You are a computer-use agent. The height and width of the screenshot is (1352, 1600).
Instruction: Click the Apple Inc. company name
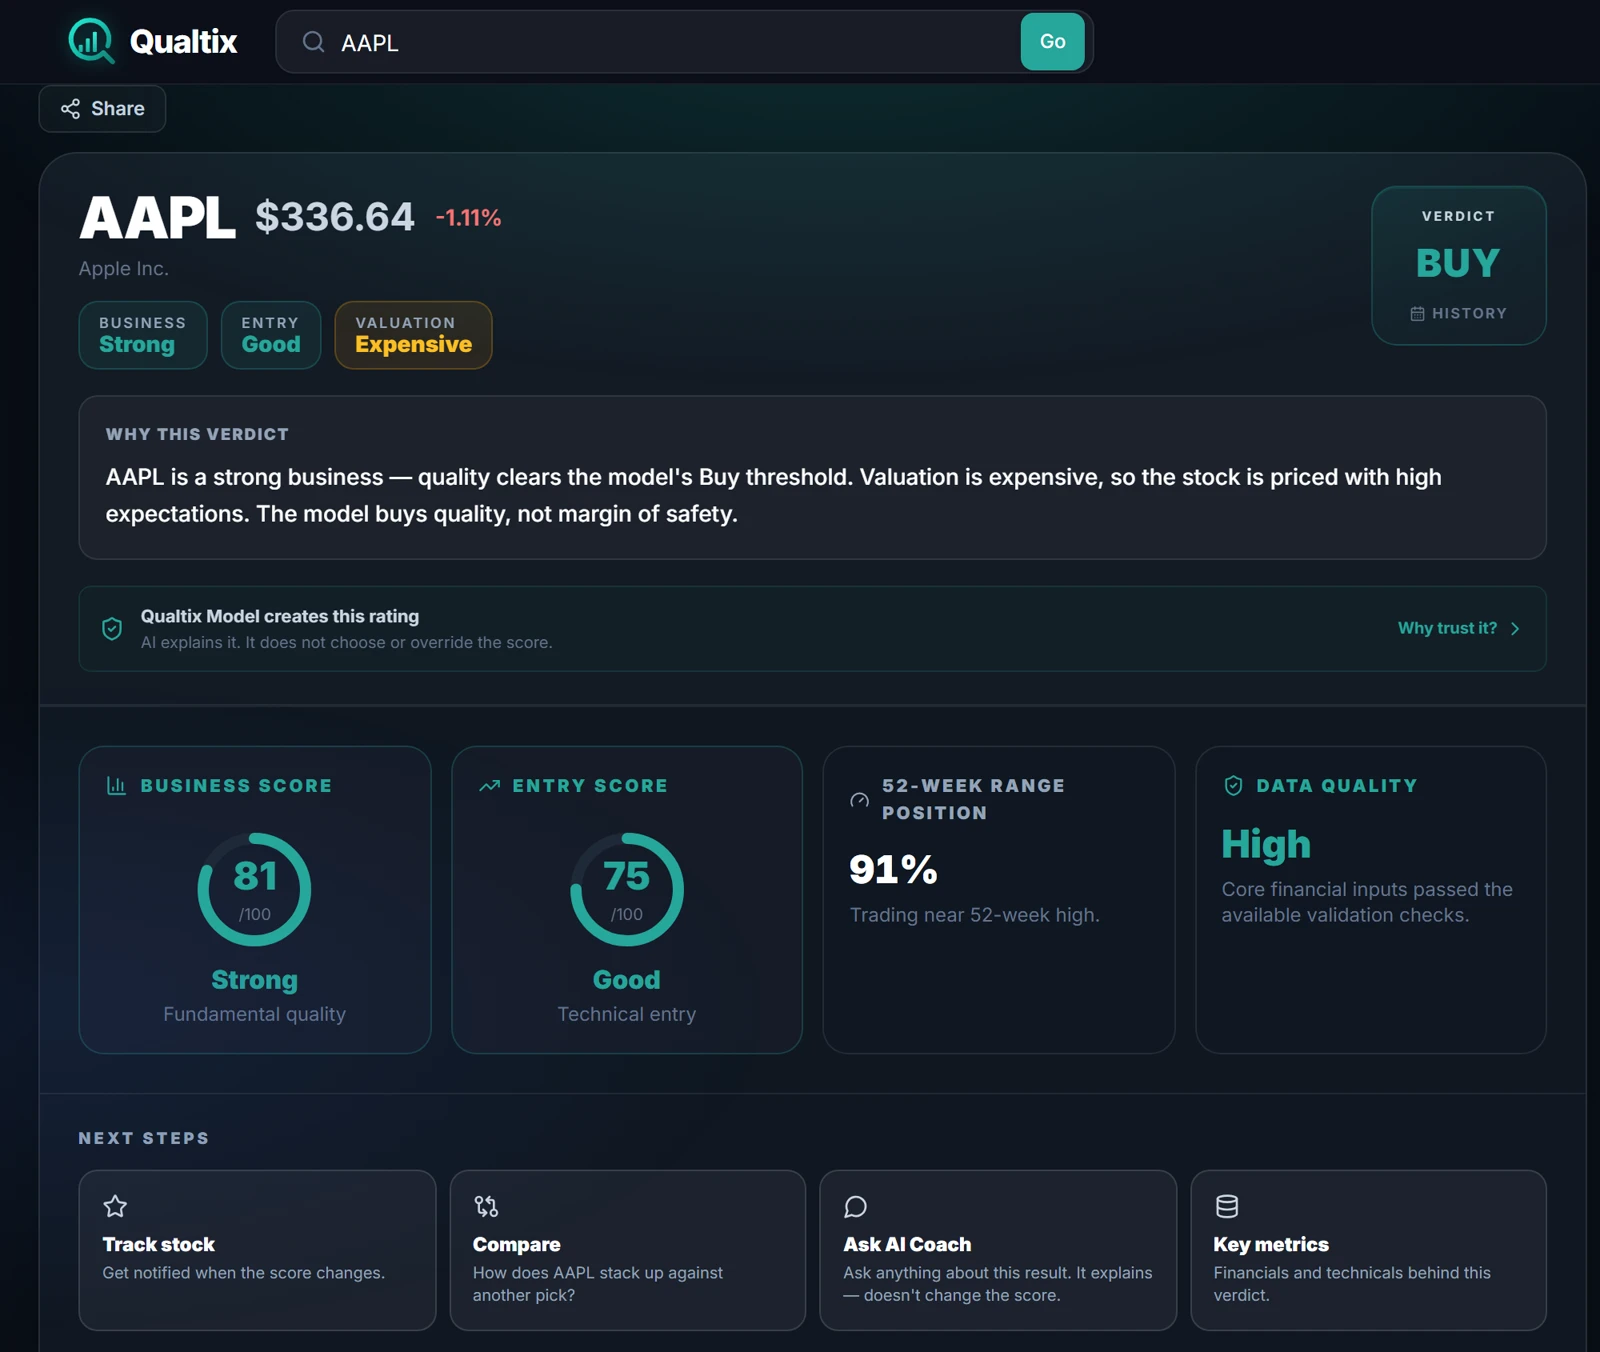(124, 269)
